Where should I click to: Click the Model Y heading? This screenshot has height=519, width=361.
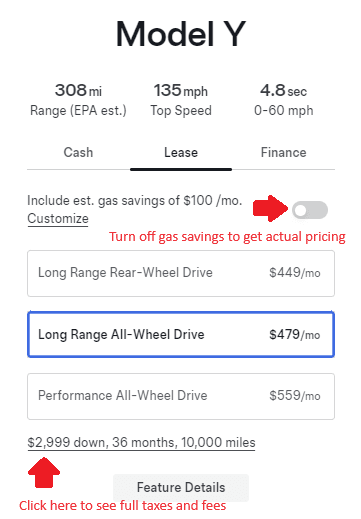coord(181,34)
